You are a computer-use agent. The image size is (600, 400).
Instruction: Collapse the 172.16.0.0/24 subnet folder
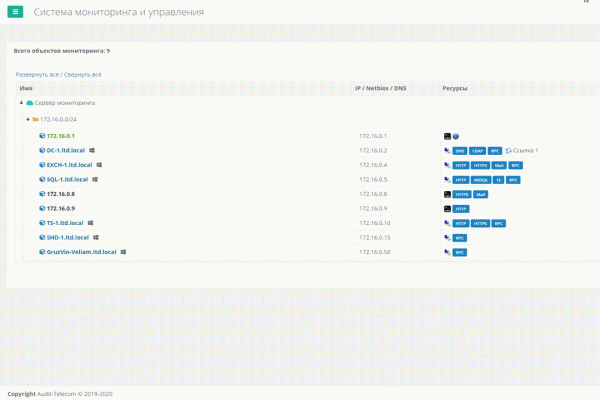pyautogui.click(x=28, y=119)
